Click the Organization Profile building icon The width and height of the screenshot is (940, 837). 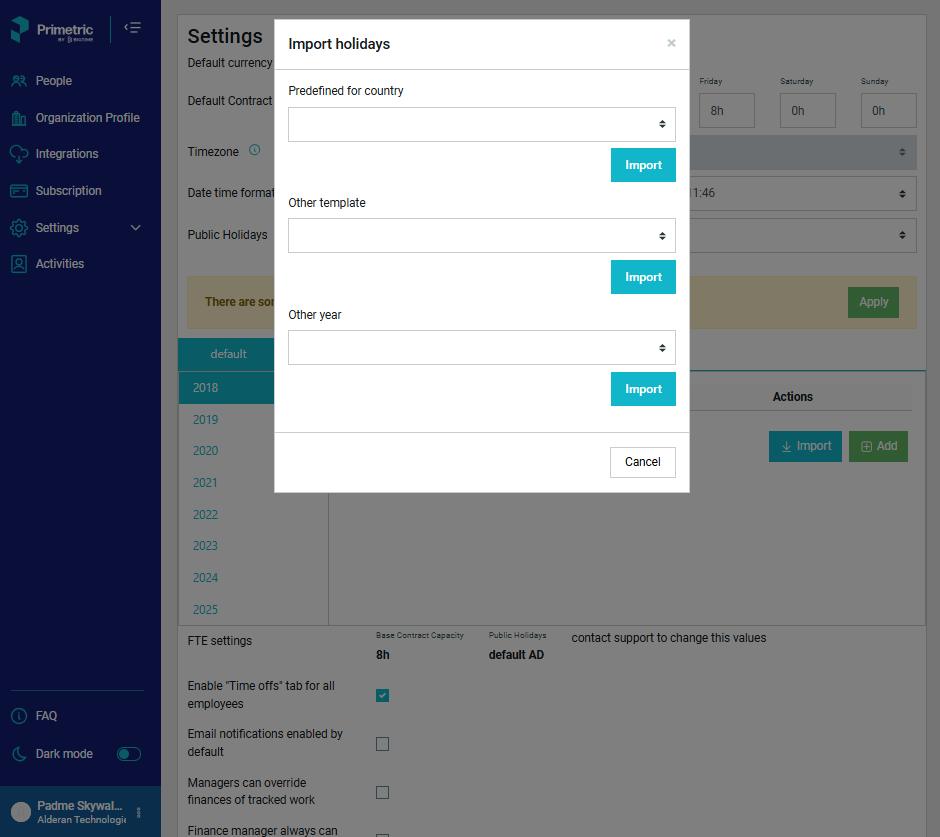tap(19, 118)
